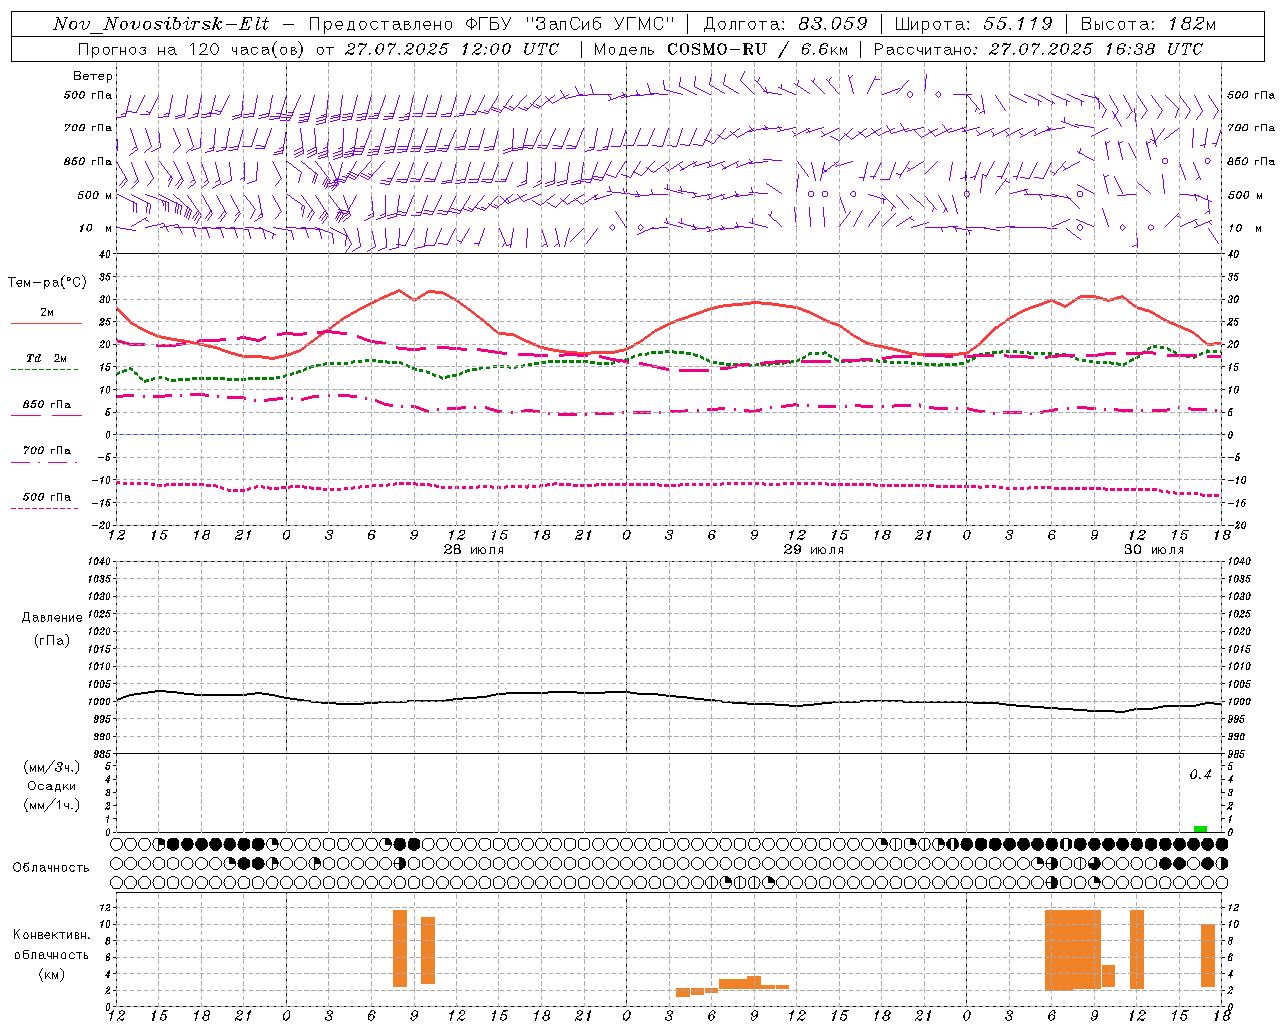The height and width of the screenshot is (1024, 1280).
Task: Click the green precipitation bar
Action: (1200, 829)
